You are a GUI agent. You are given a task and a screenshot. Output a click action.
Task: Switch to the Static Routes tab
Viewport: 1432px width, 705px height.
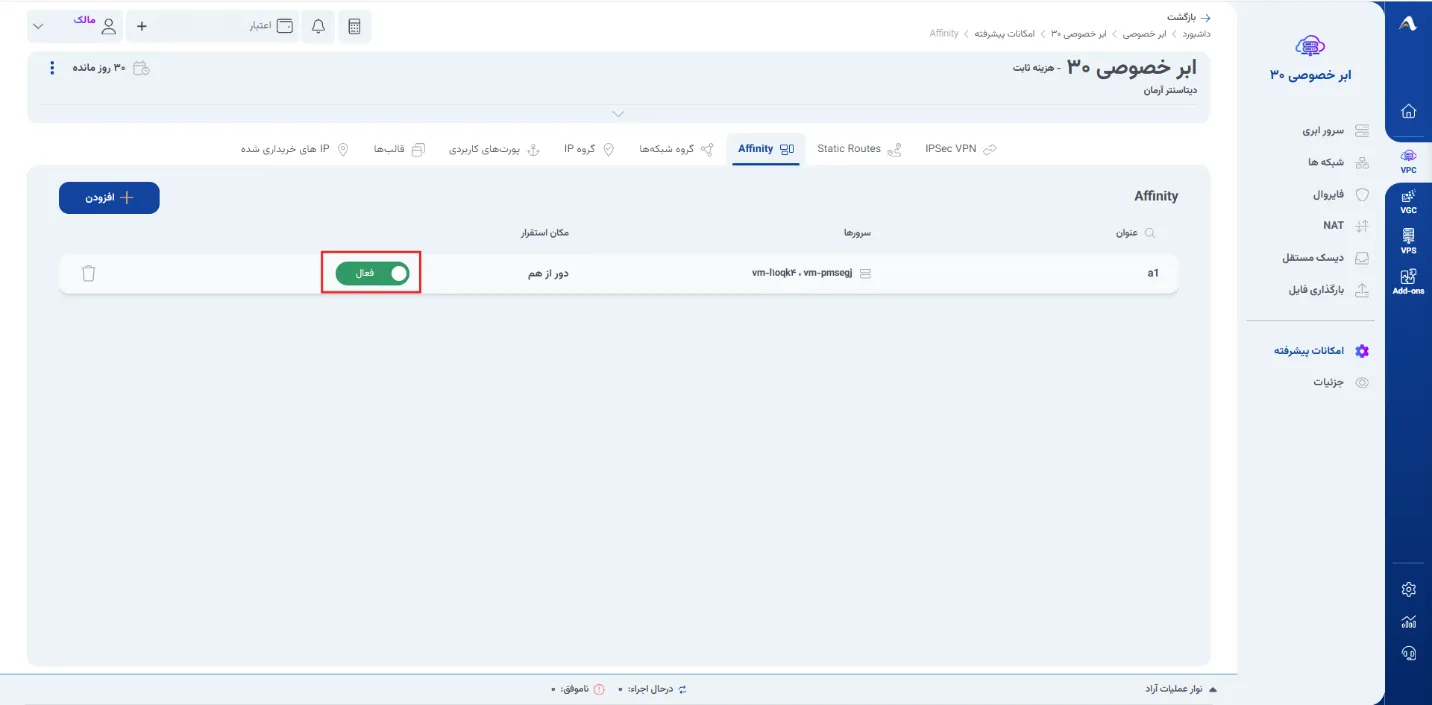859,149
